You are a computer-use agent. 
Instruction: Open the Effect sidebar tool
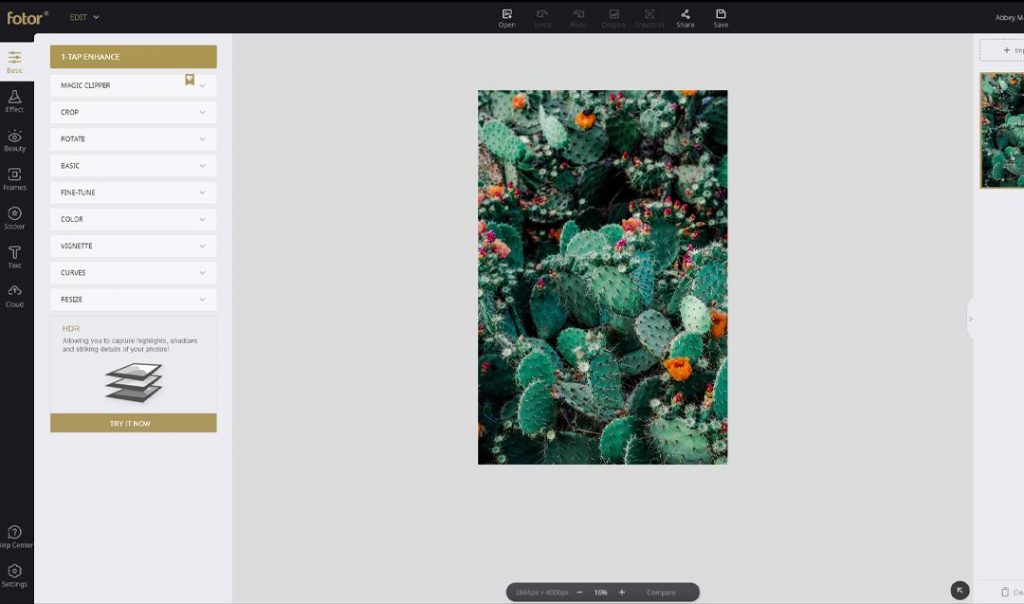(14, 101)
